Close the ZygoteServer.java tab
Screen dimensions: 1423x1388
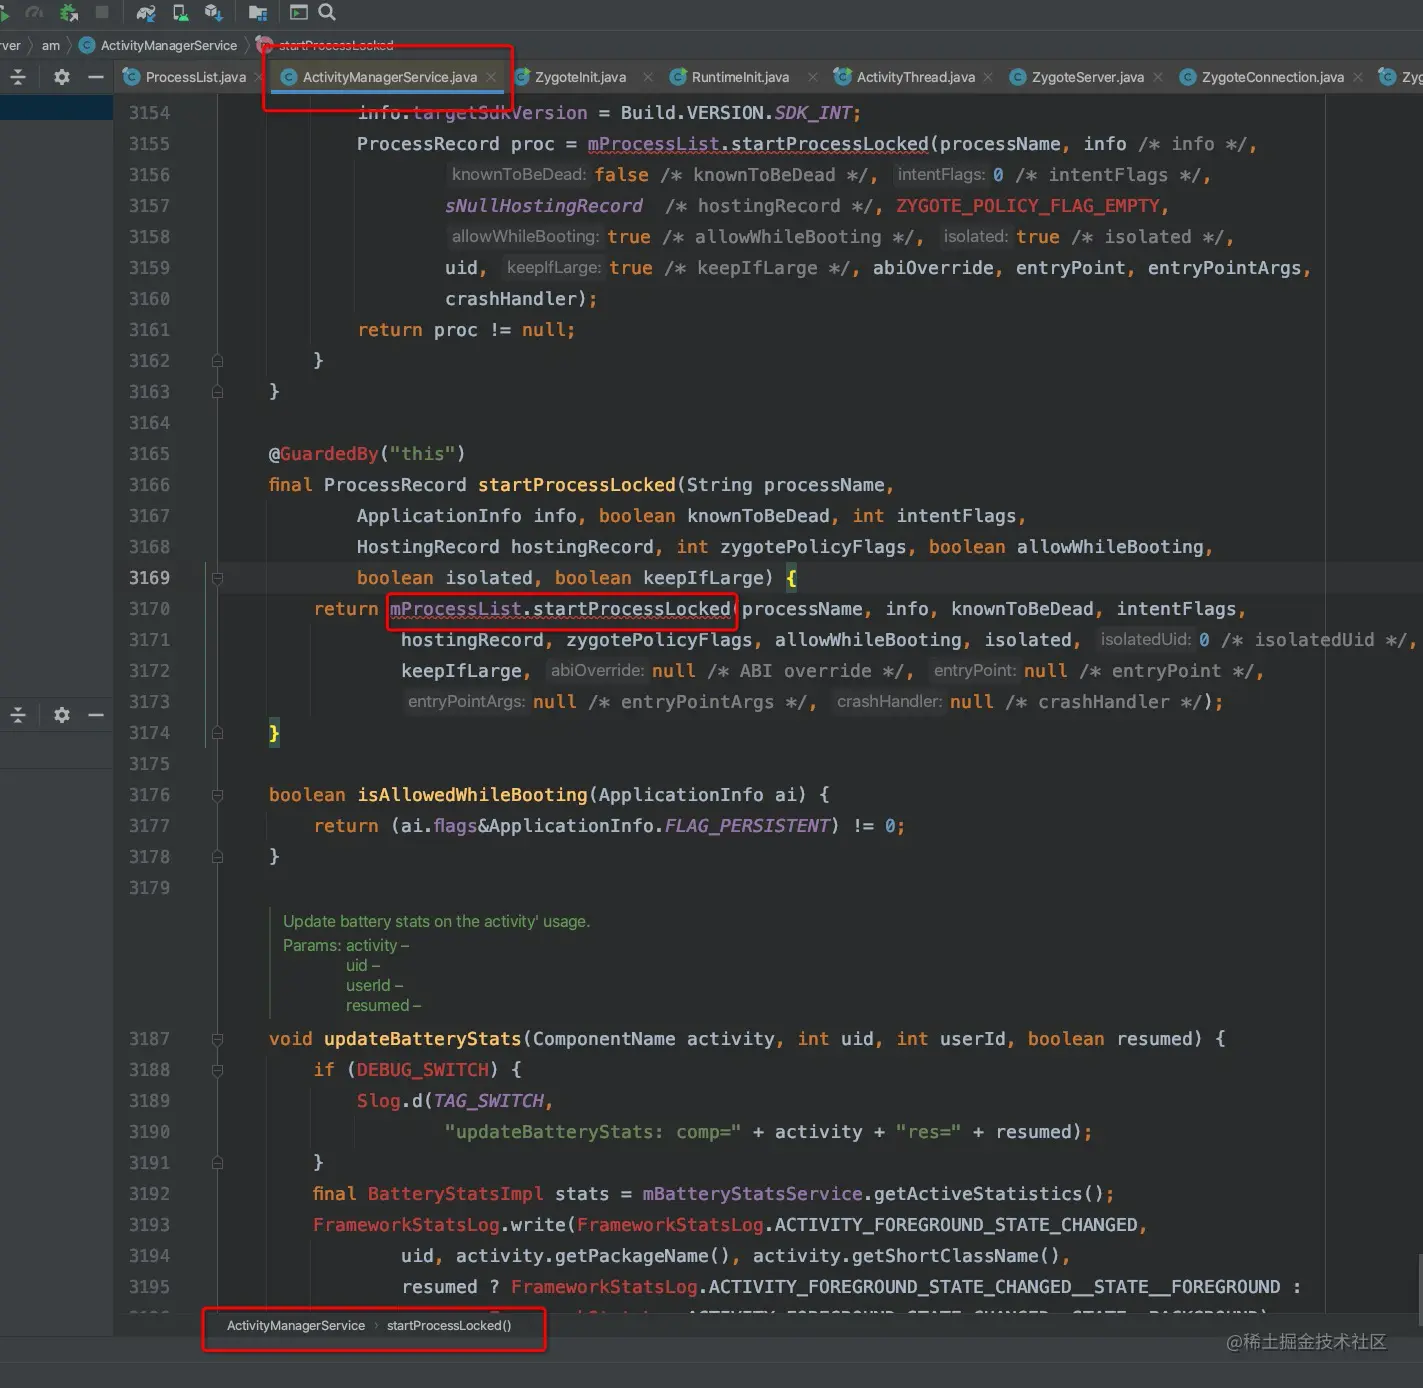(x=1158, y=77)
